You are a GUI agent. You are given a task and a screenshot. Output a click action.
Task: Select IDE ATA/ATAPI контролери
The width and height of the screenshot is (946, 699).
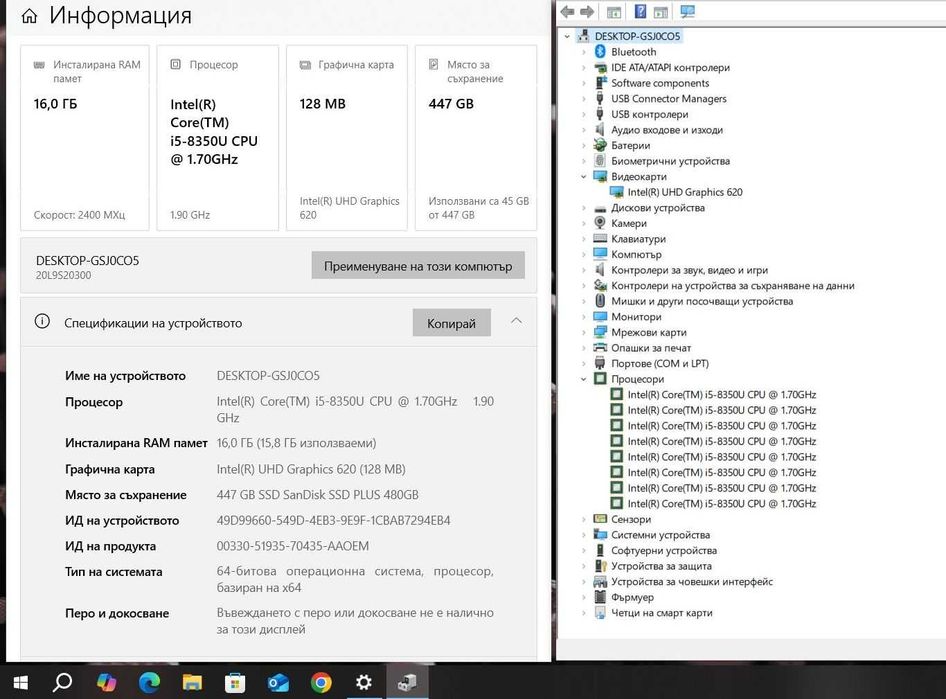tap(670, 68)
